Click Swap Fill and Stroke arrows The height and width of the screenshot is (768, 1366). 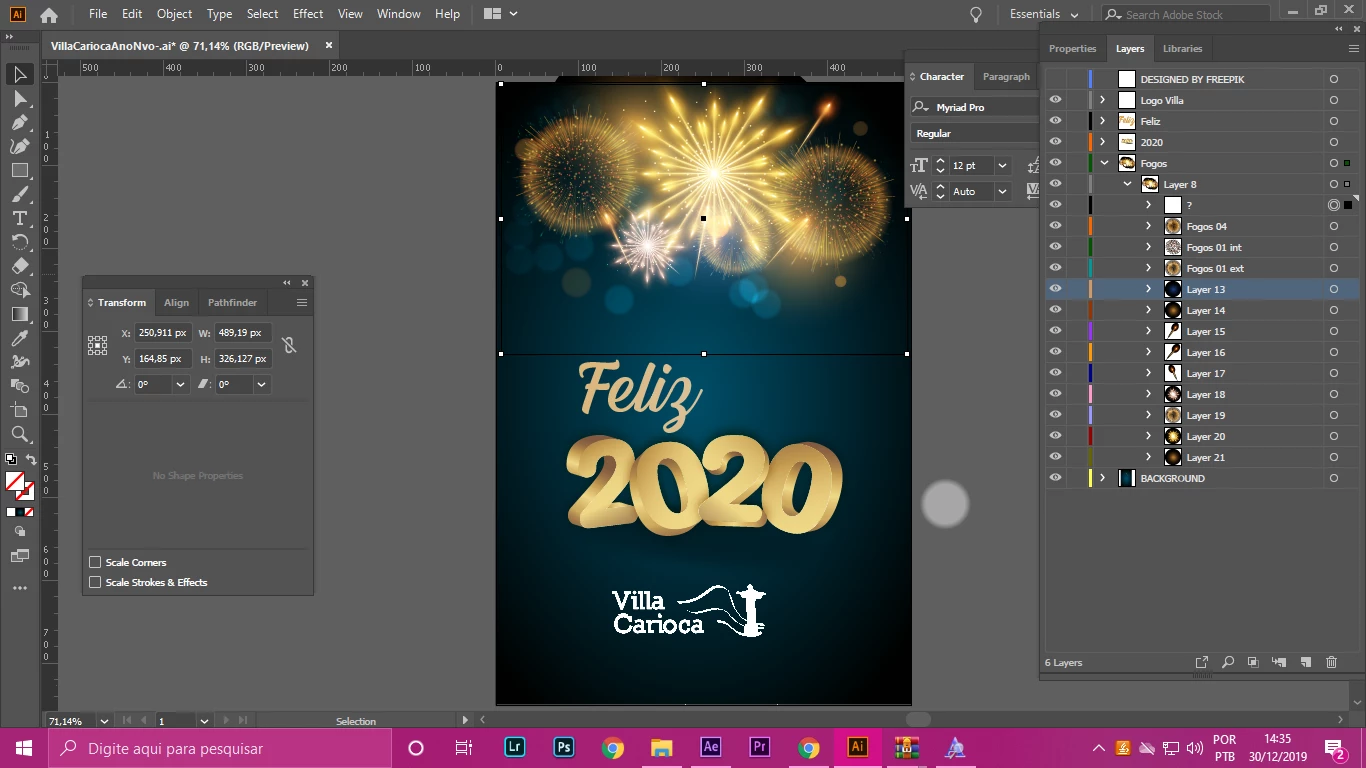click(31, 461)
